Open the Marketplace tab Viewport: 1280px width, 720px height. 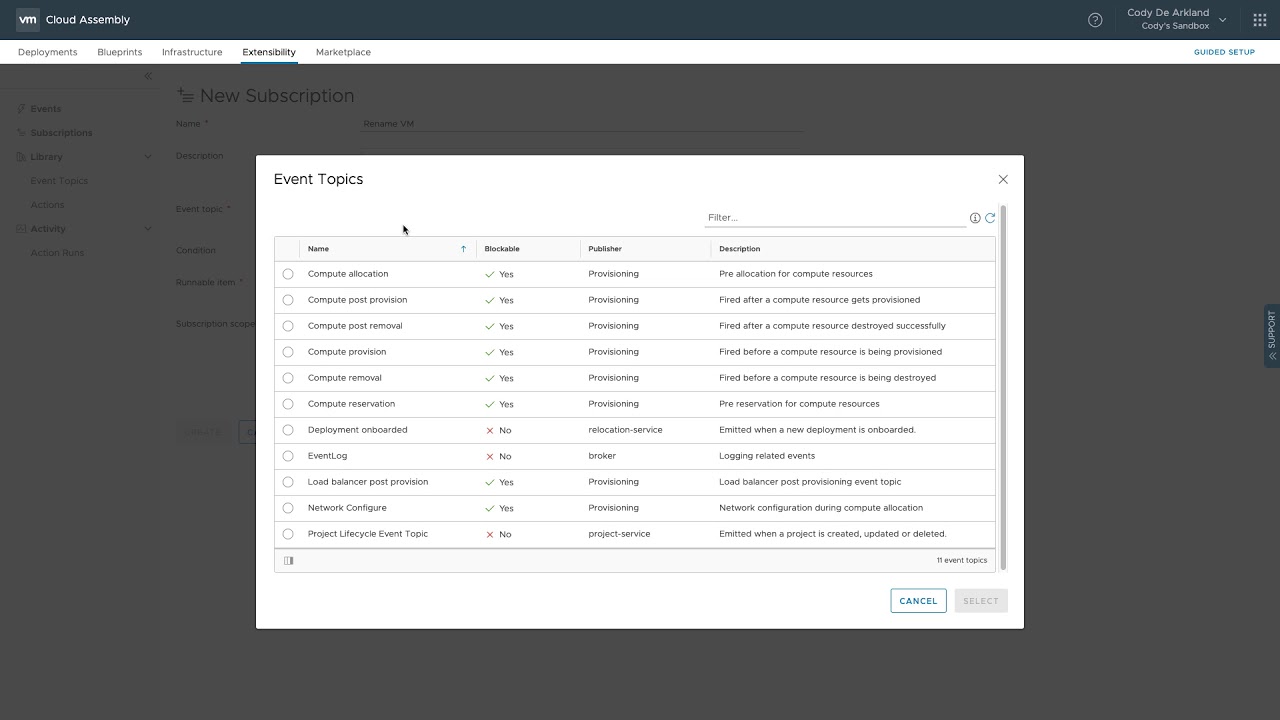click(x=343, y=52)
